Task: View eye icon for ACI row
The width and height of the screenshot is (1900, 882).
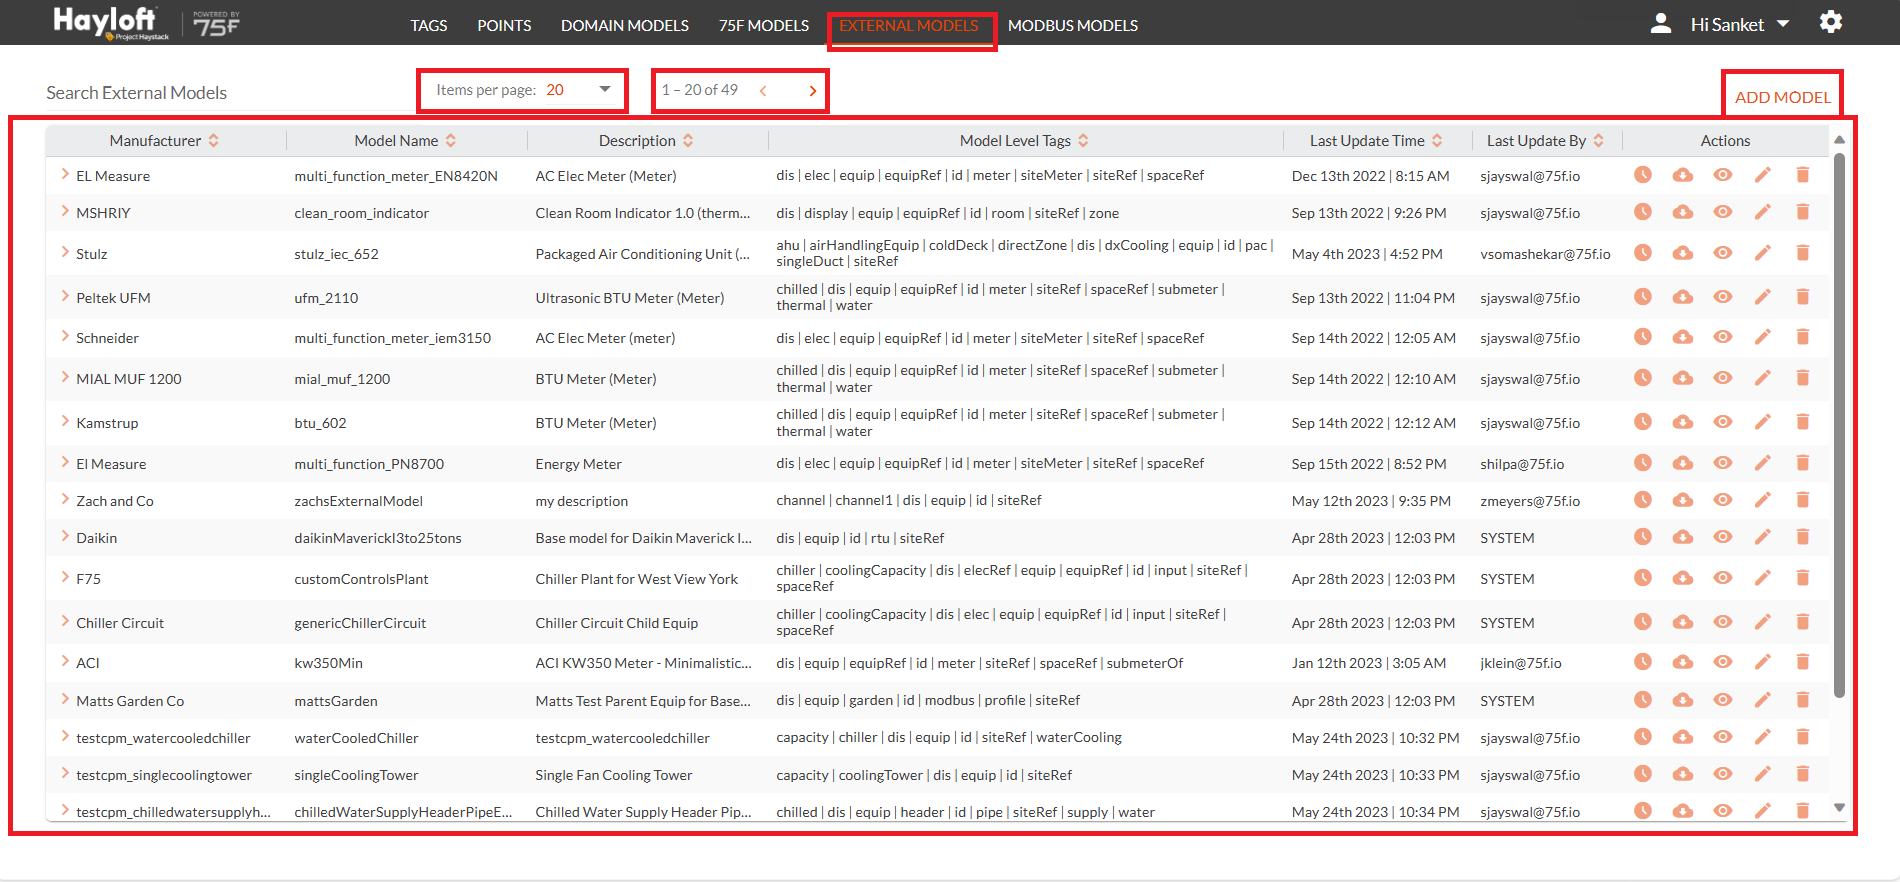Action: (x=1722, y=662)
